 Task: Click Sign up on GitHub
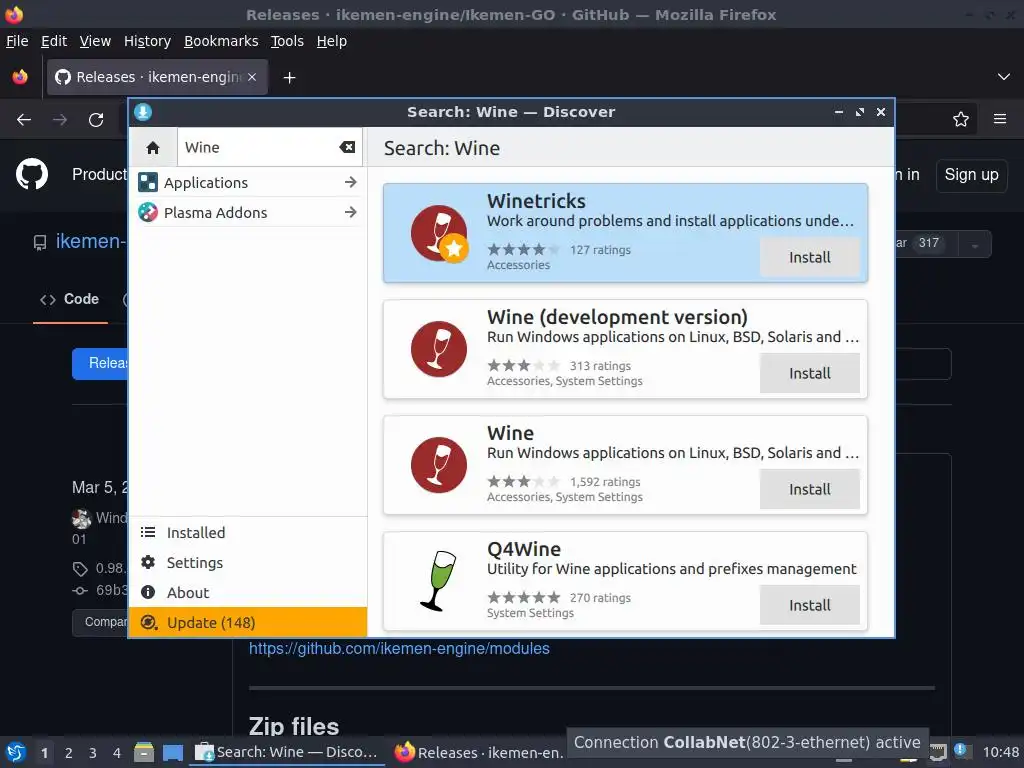coord(971,175)
